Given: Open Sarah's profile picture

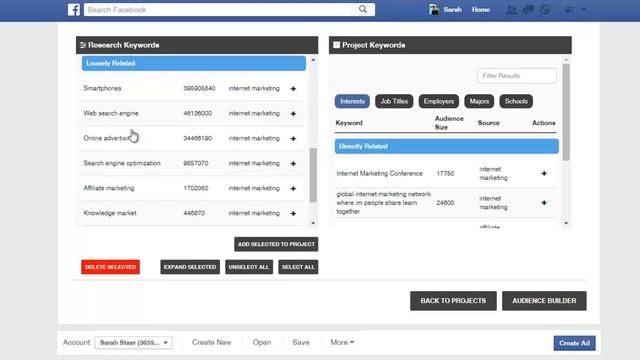Looking at the screenshot, I should 433,9.
